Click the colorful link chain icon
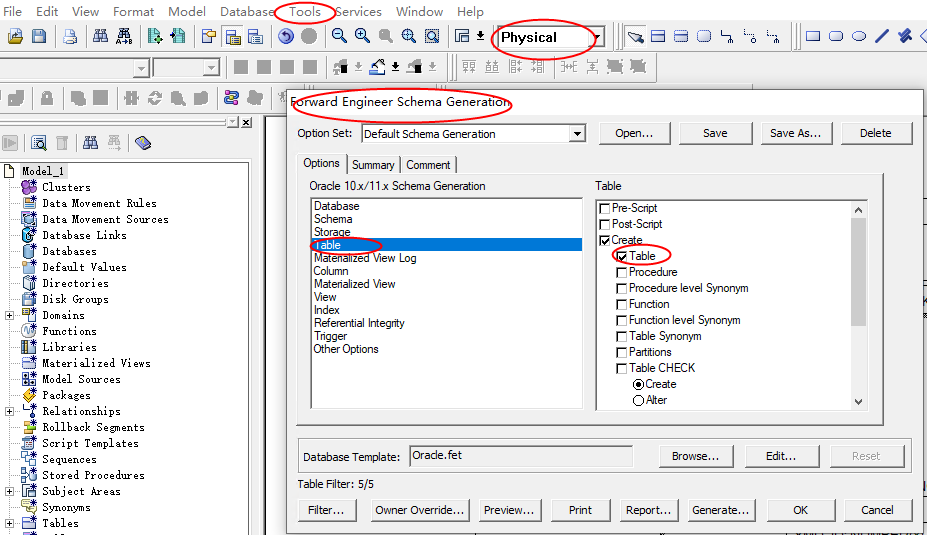The image size is (927, 535). pos(231,98)
